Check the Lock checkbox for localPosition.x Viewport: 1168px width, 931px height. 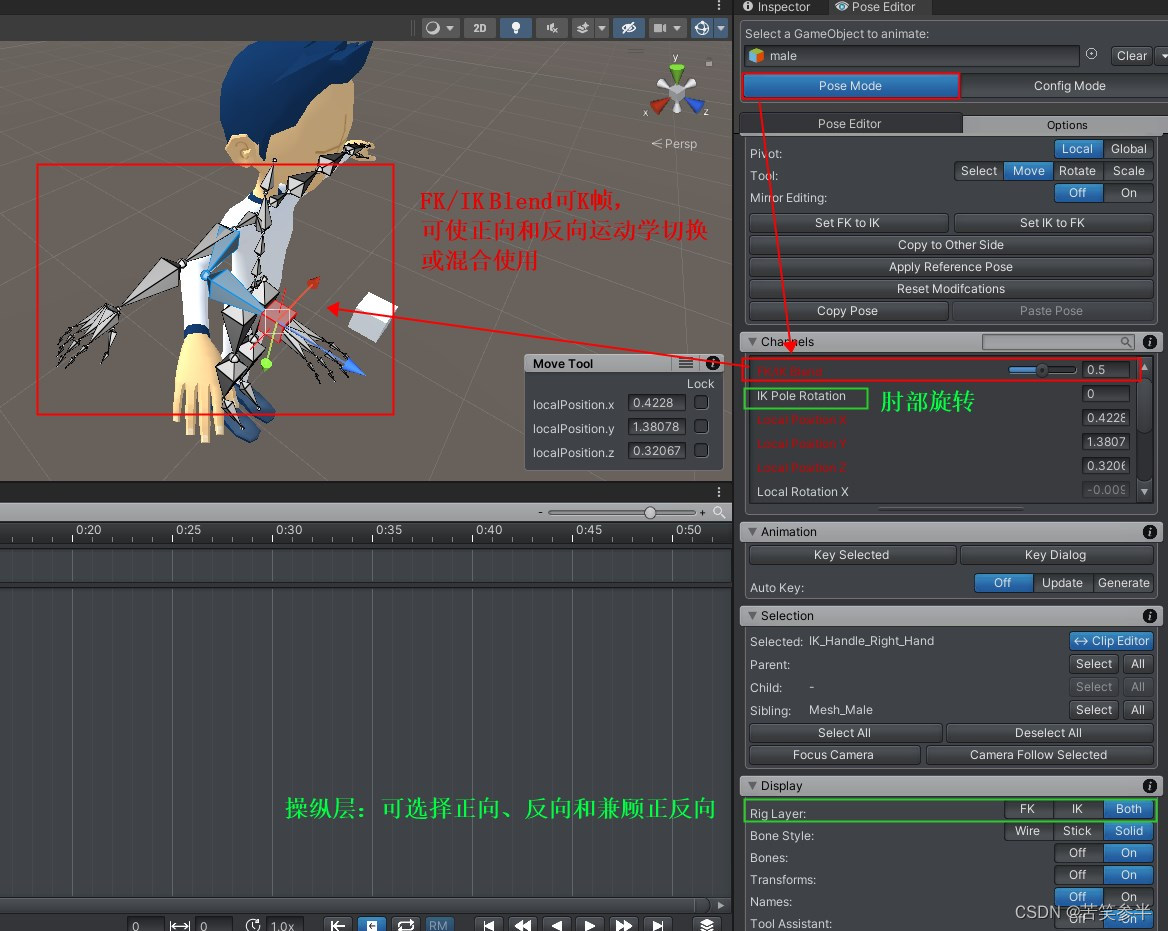tap(701, 403)
